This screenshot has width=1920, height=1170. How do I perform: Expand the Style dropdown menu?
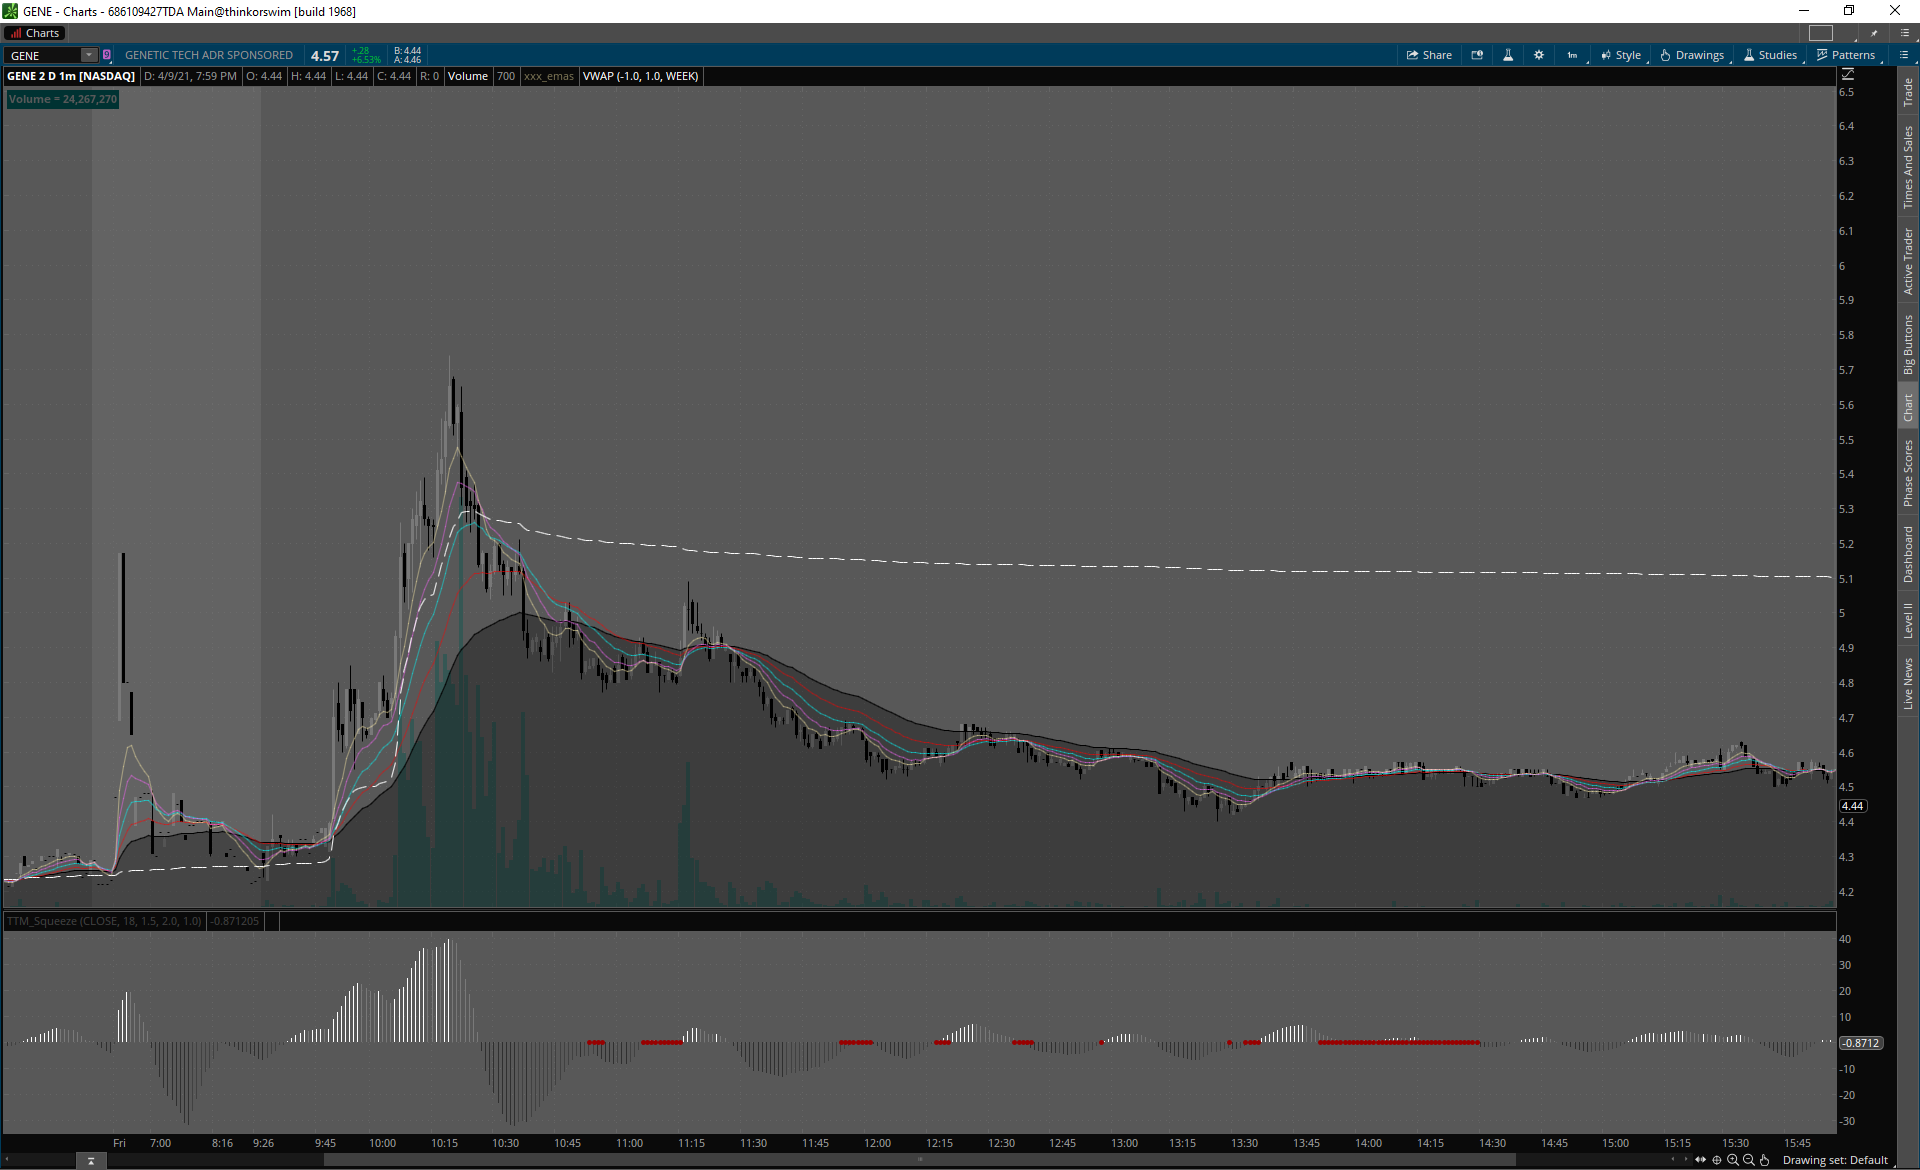1621,55
